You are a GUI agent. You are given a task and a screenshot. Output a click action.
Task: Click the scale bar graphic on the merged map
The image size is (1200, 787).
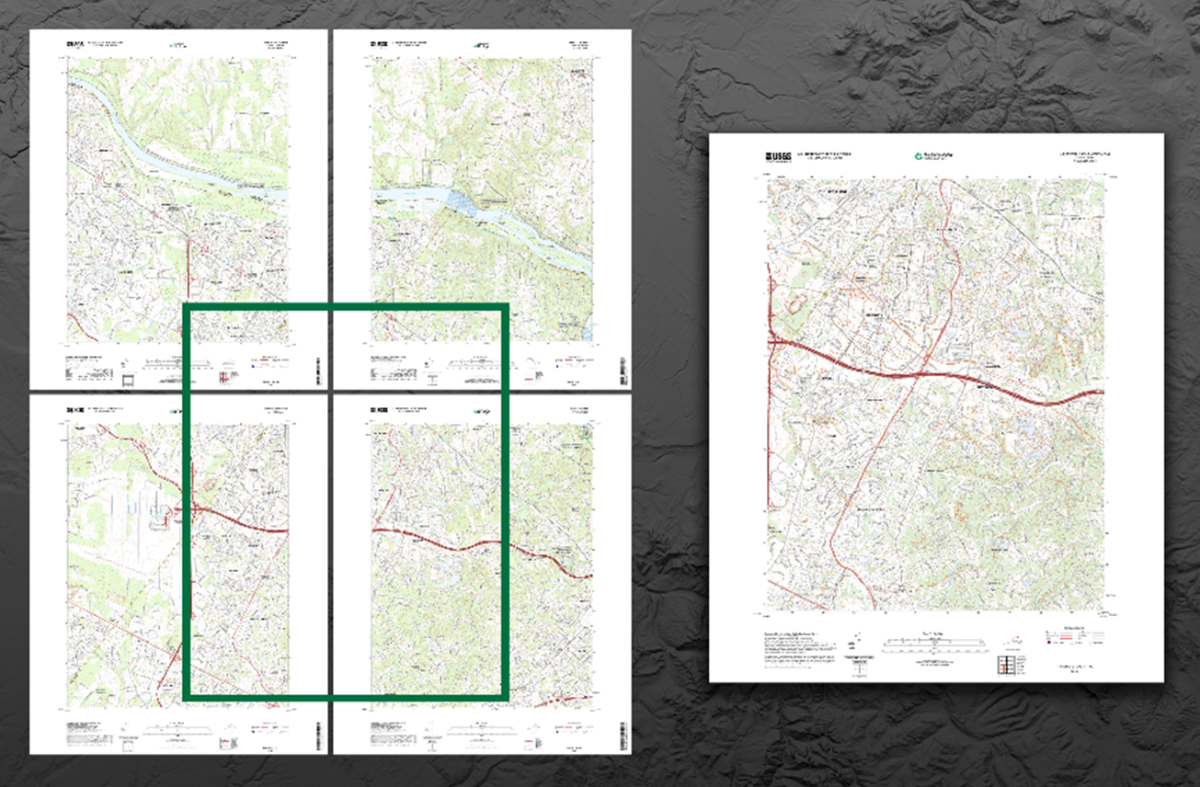point(933,643)
